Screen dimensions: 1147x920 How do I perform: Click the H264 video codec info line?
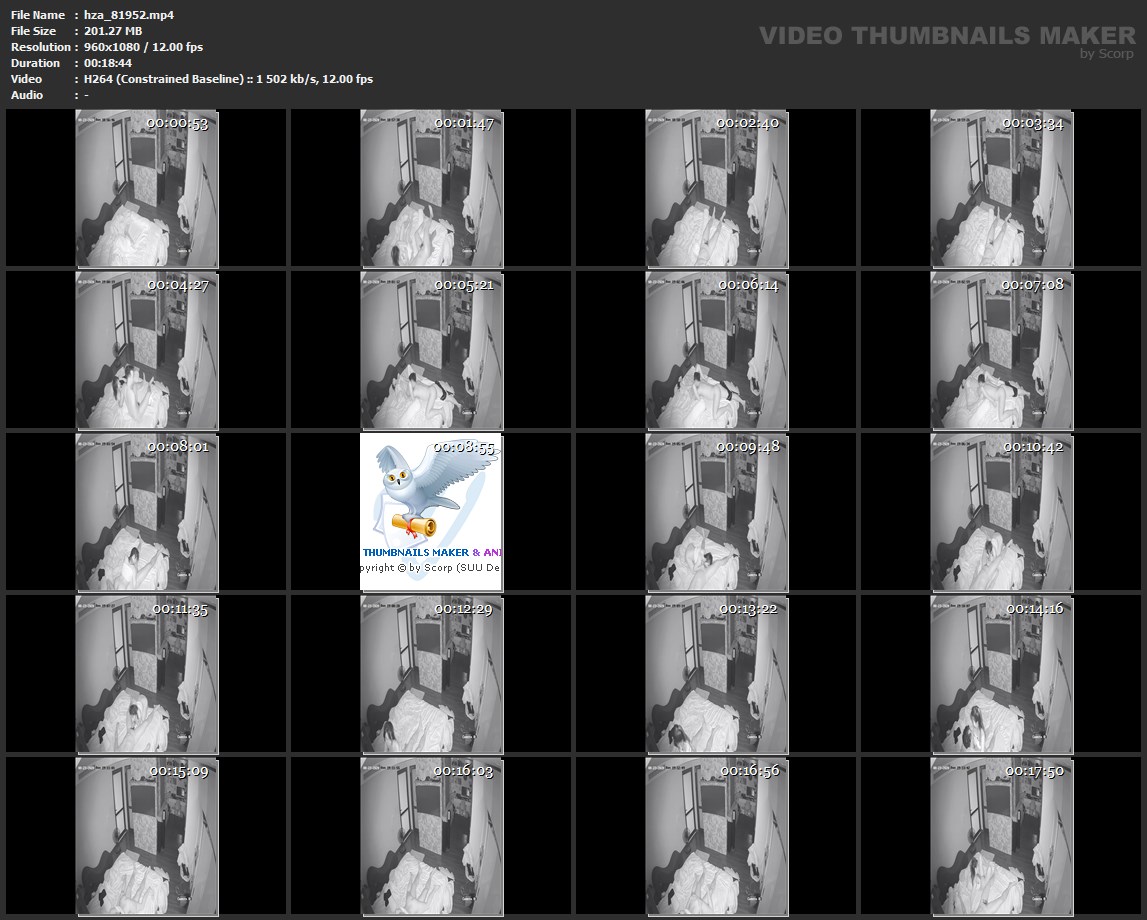pyautogui.click(x=228, y=79)
